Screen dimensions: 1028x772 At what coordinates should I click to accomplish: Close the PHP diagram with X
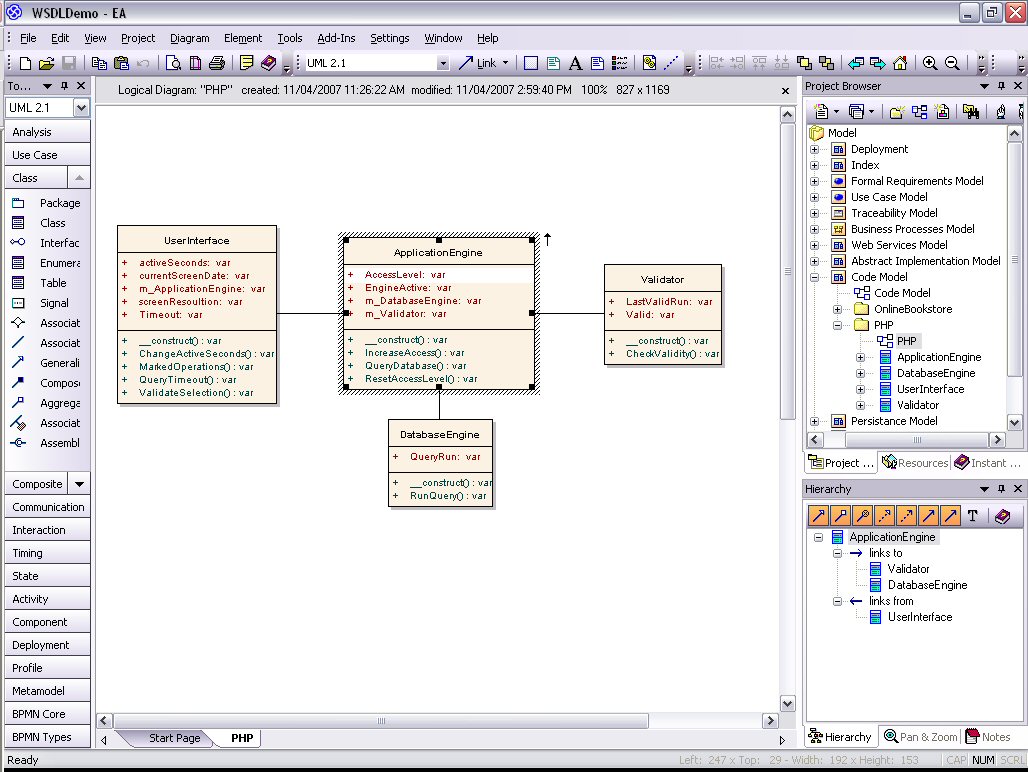click(785, 90)
